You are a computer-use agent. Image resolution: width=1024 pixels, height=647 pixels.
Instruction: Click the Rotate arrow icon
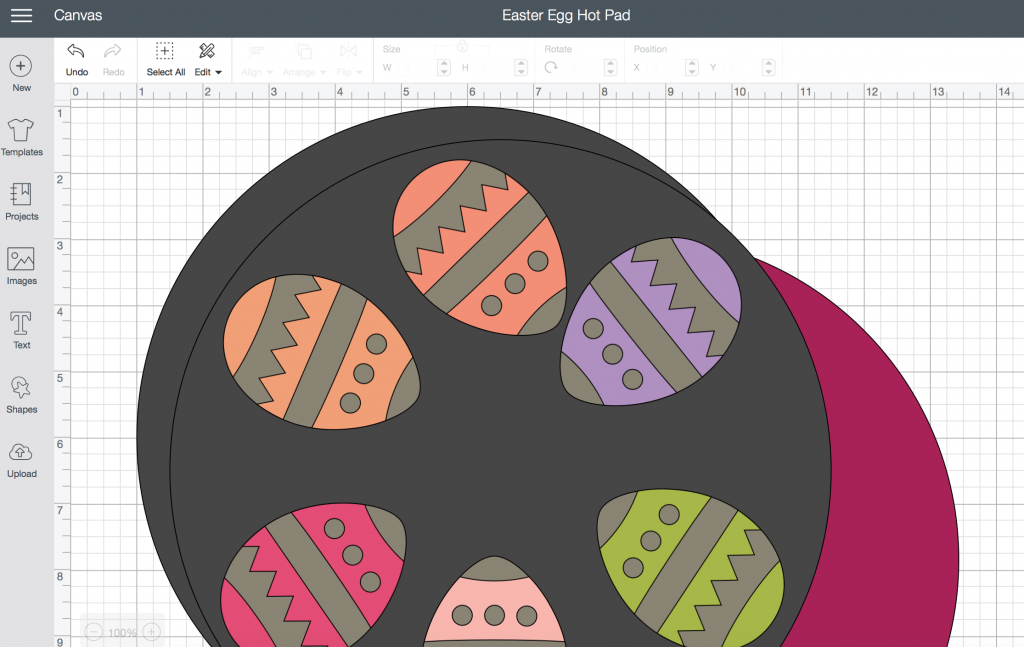point(551,67)
